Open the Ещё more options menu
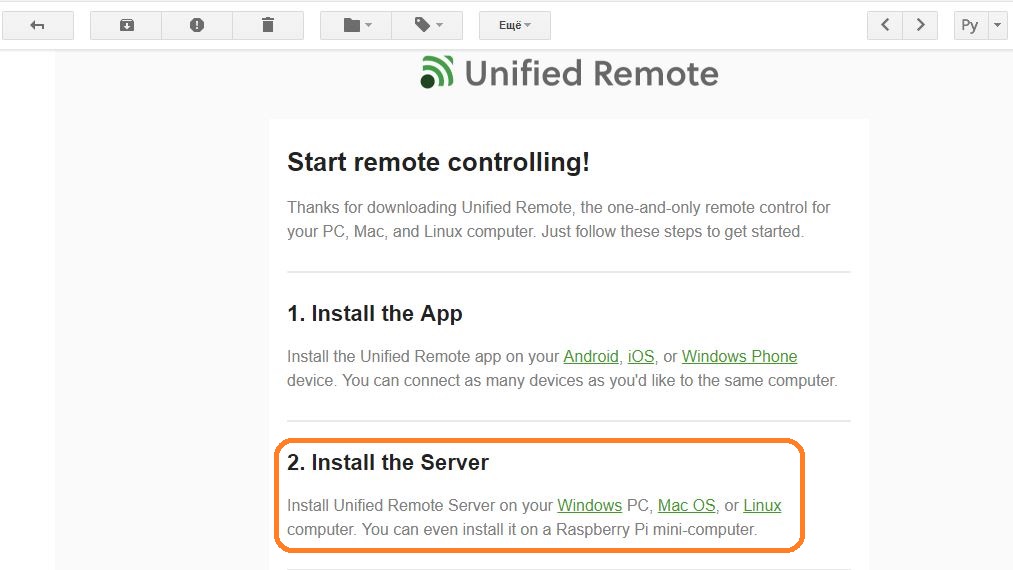 point(515,25)
